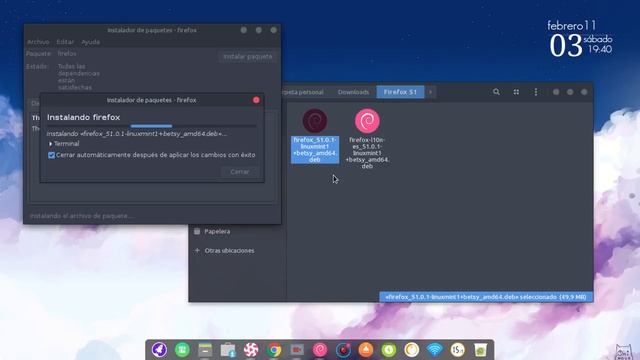This screenshot has height=360, width=640.
Task: Open the dark round red-dot icon in dock
Action: 343,350
